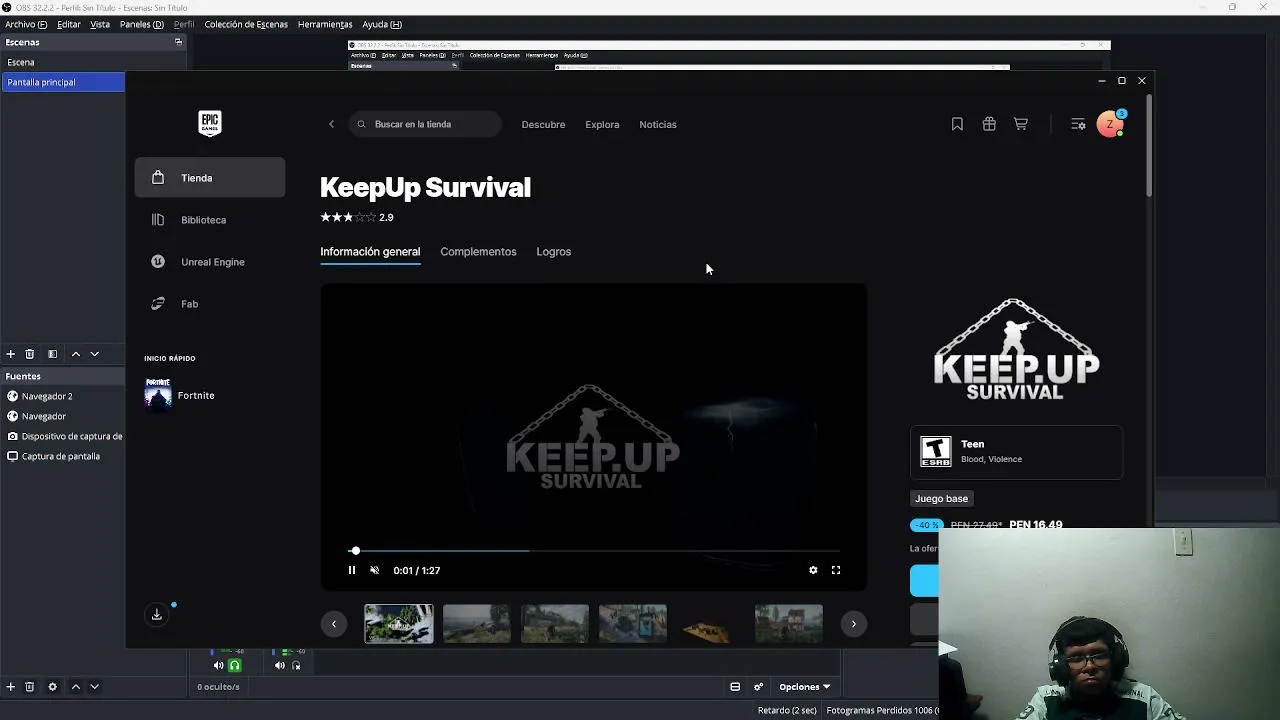
Task: Open Tienda in the Epic sidebar
Action: coord(210,178)
